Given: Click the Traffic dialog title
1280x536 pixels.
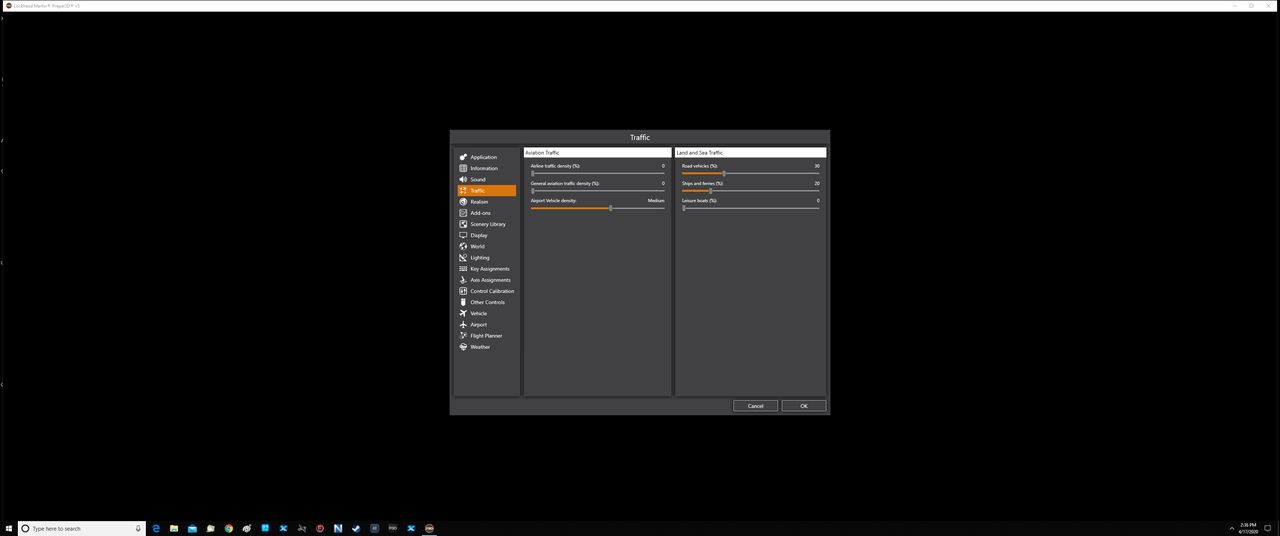Looking at the screenshot, I should click(640, 137).
